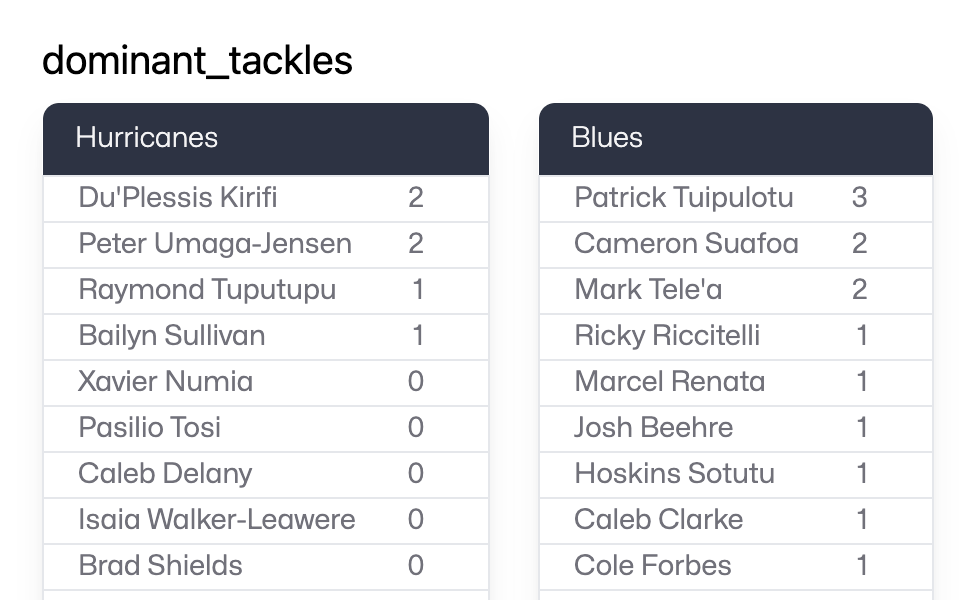Open Mark Tele'a player entry
This screenshot has height=600, width=962.
tap(648, 290)
